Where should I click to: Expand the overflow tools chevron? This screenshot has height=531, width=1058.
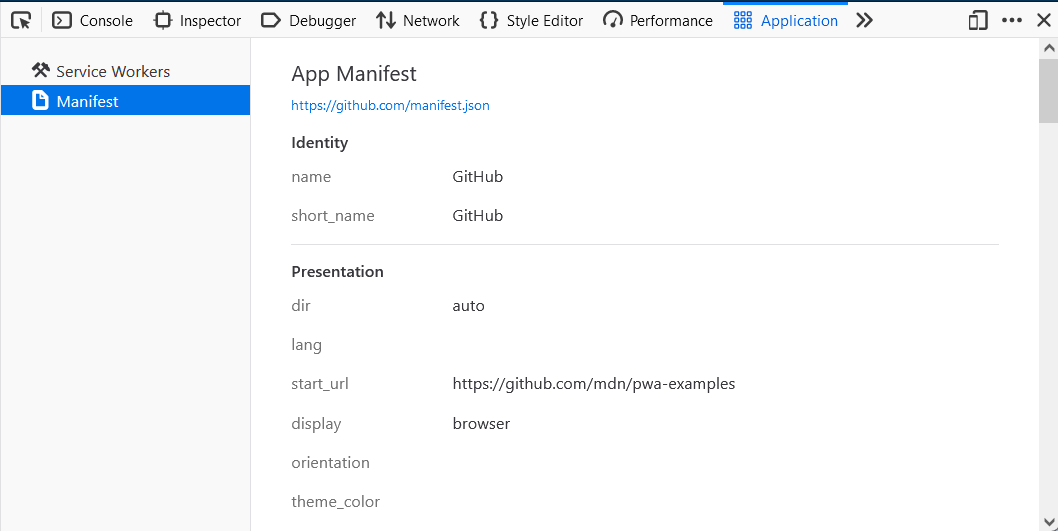pyautogui.click(x=865, y=20)
